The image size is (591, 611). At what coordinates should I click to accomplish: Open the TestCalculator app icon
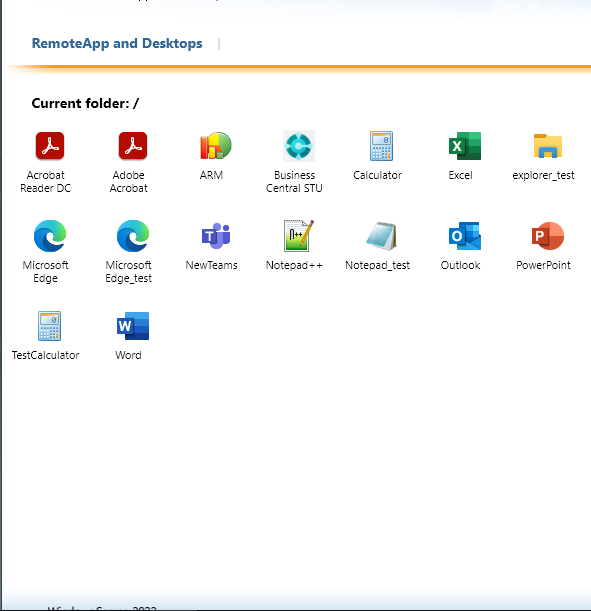coord(49,326)
